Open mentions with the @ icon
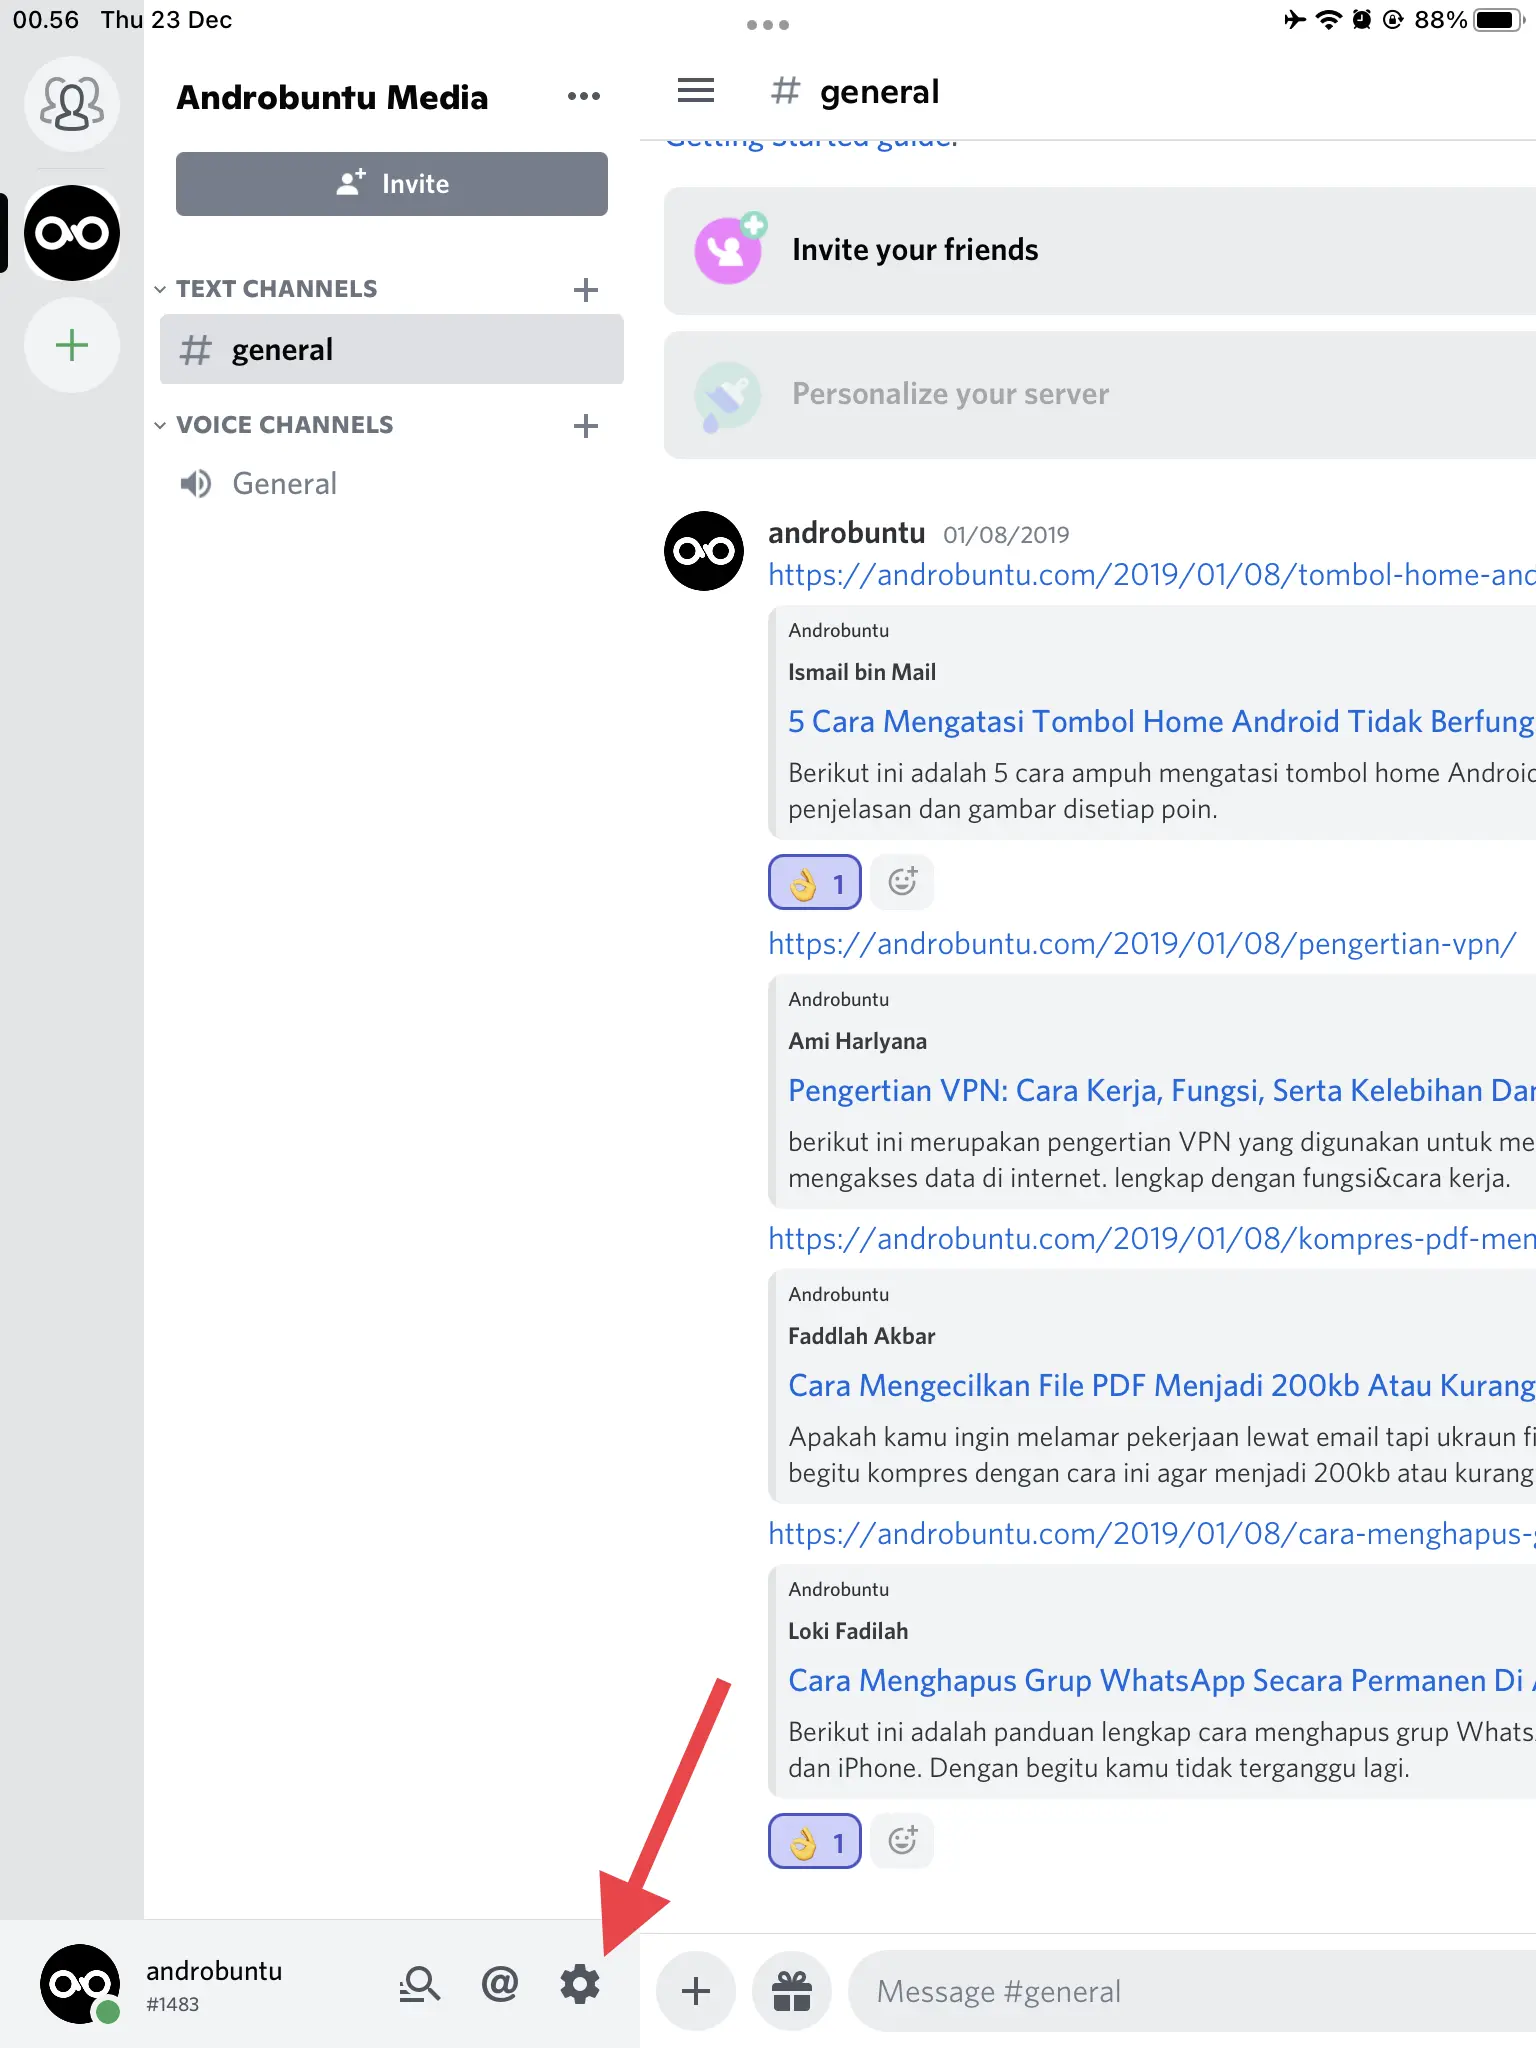Viewport: 1536px width, 2048px height. (500, 1984)
